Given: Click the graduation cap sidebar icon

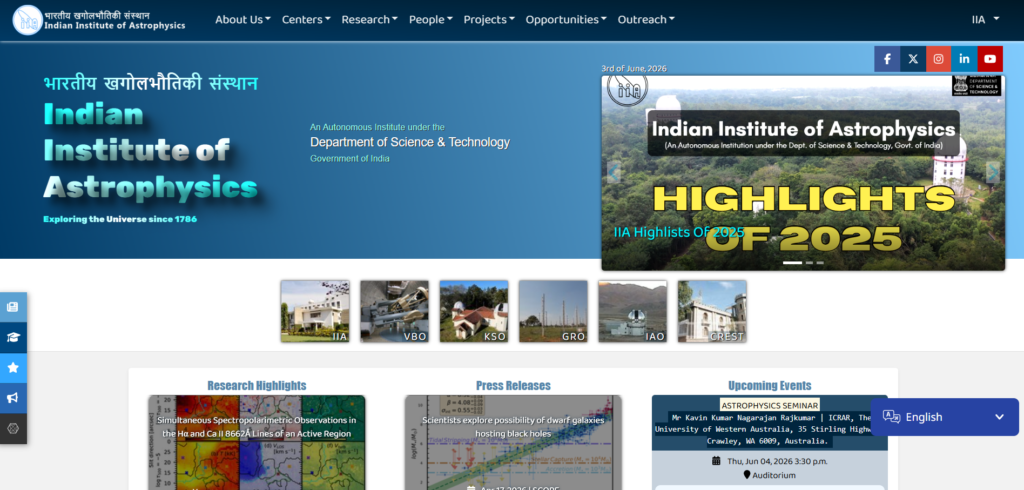Looking at the screenshot, I should (x=13, y=337).
